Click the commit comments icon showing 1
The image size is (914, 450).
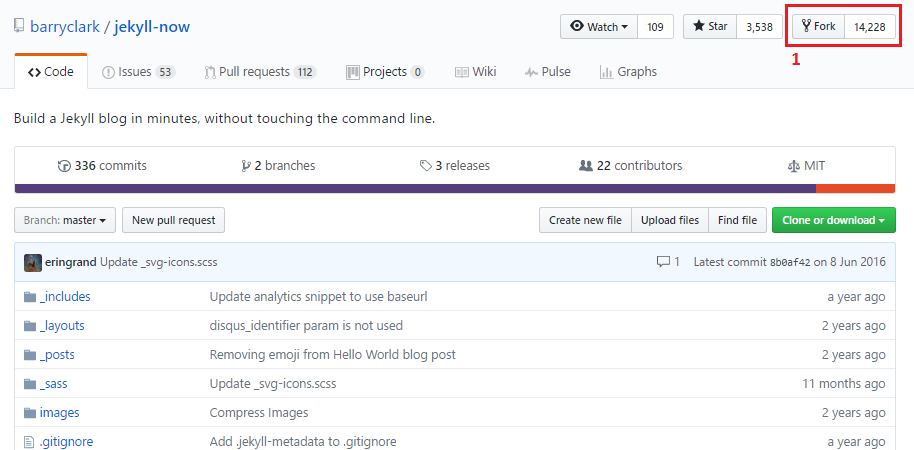coord(668,262)
